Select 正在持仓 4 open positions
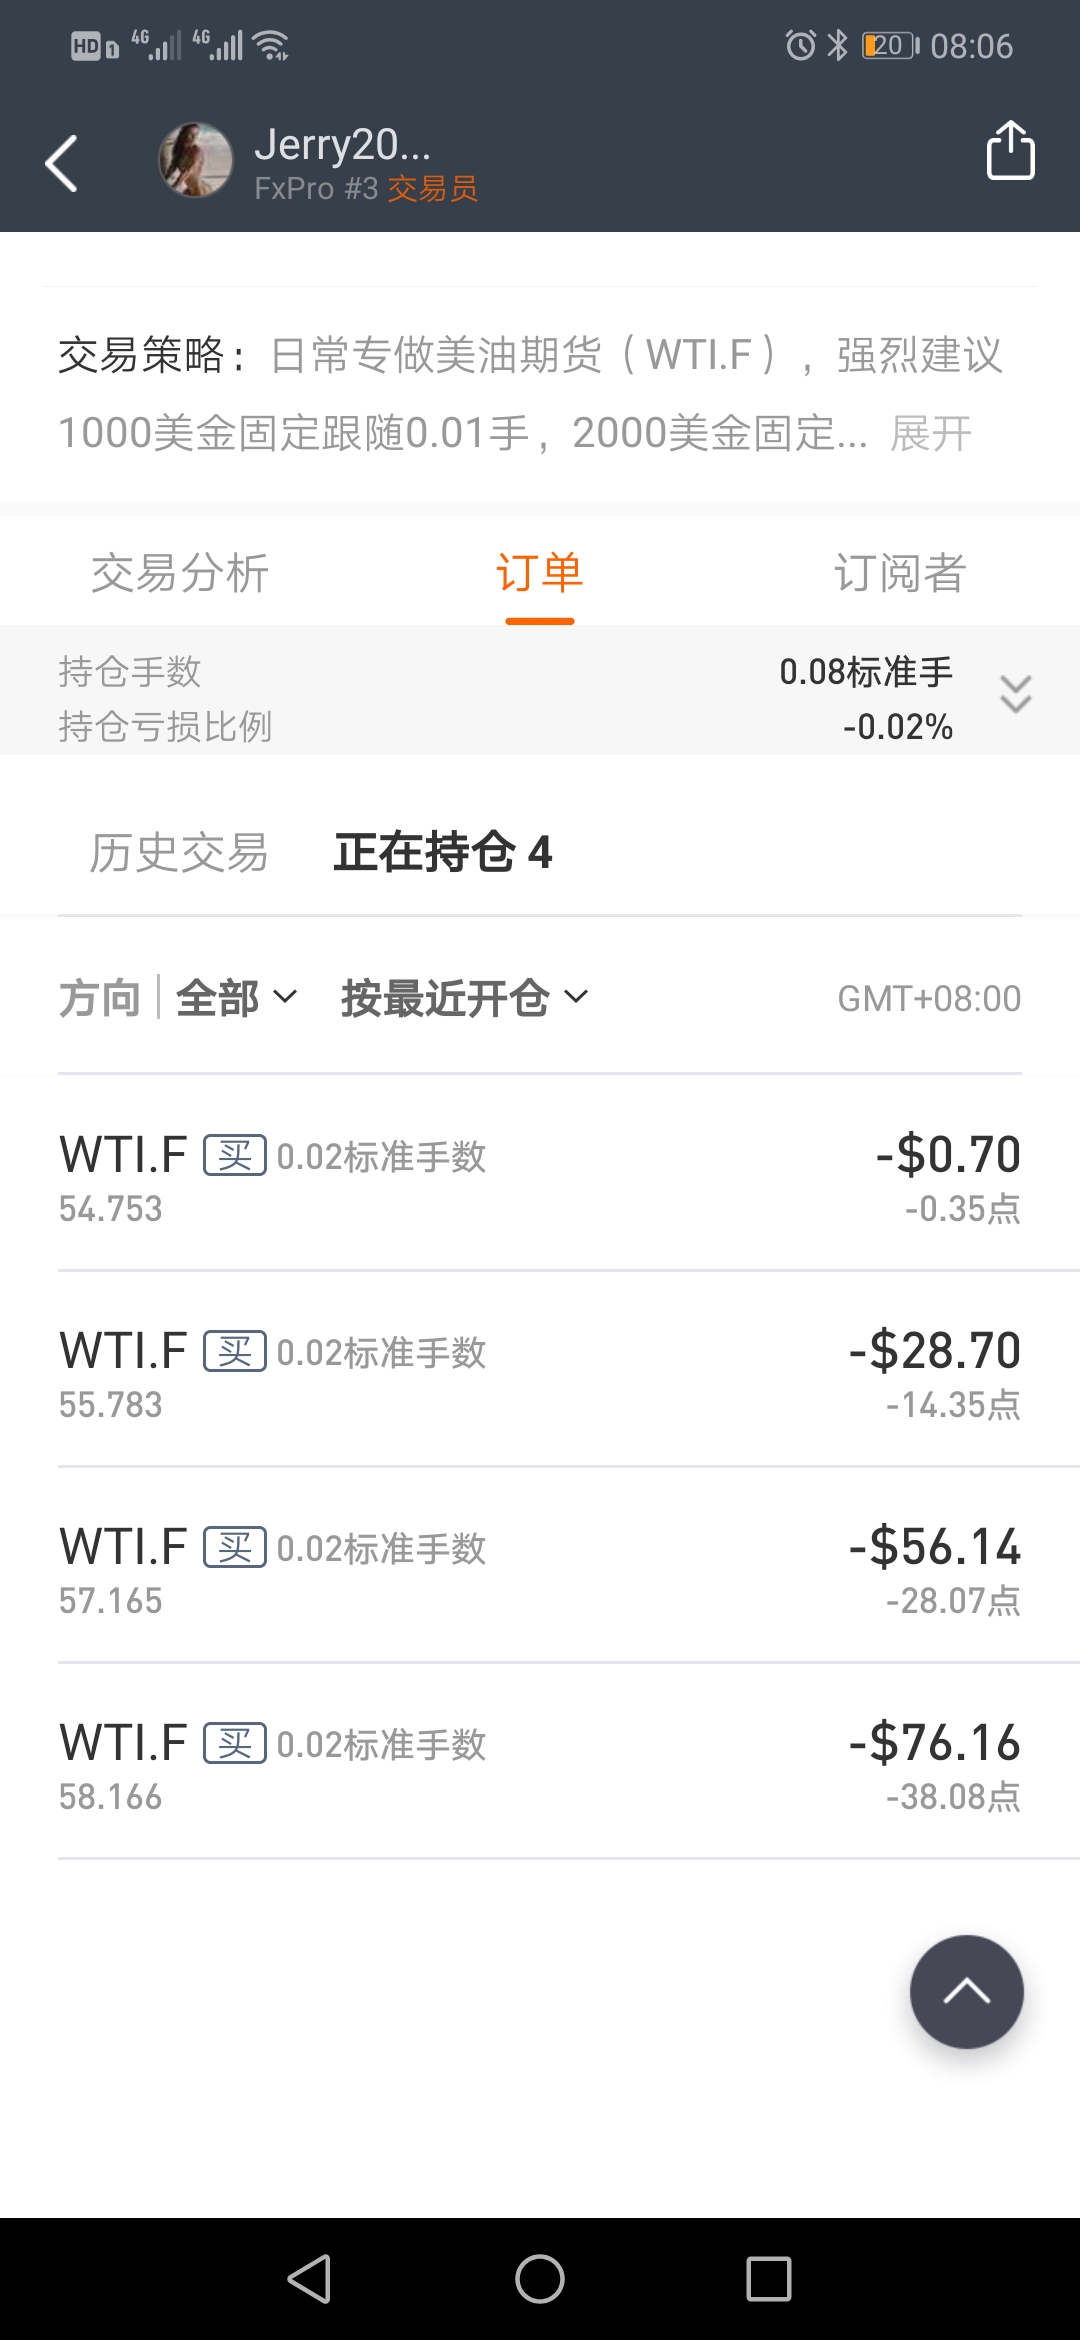1080x2340 pixels. pos(443,852)
